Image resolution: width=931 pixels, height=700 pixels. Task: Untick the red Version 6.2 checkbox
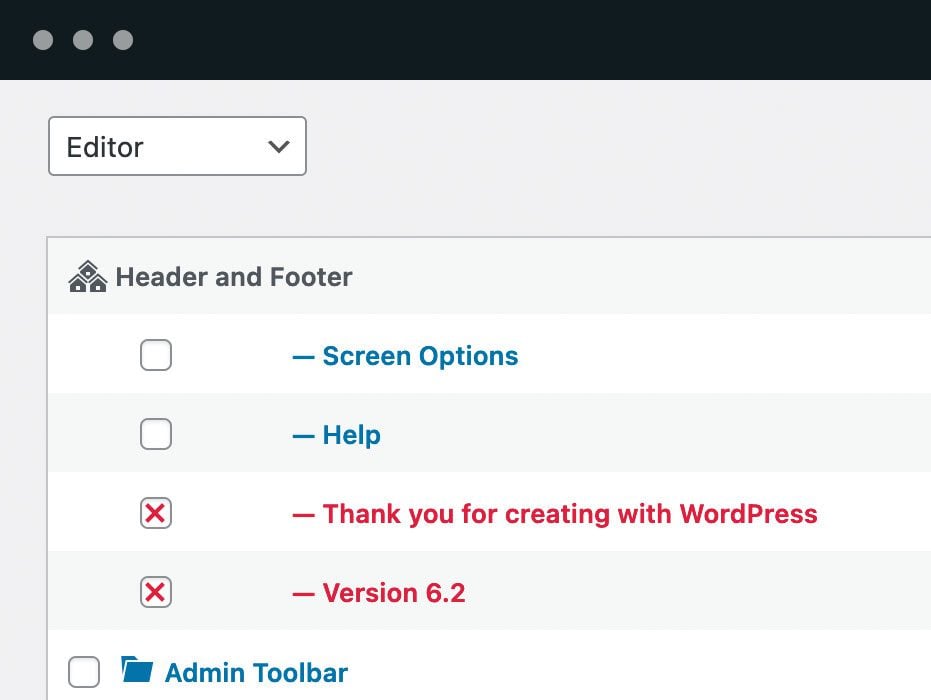156,593
